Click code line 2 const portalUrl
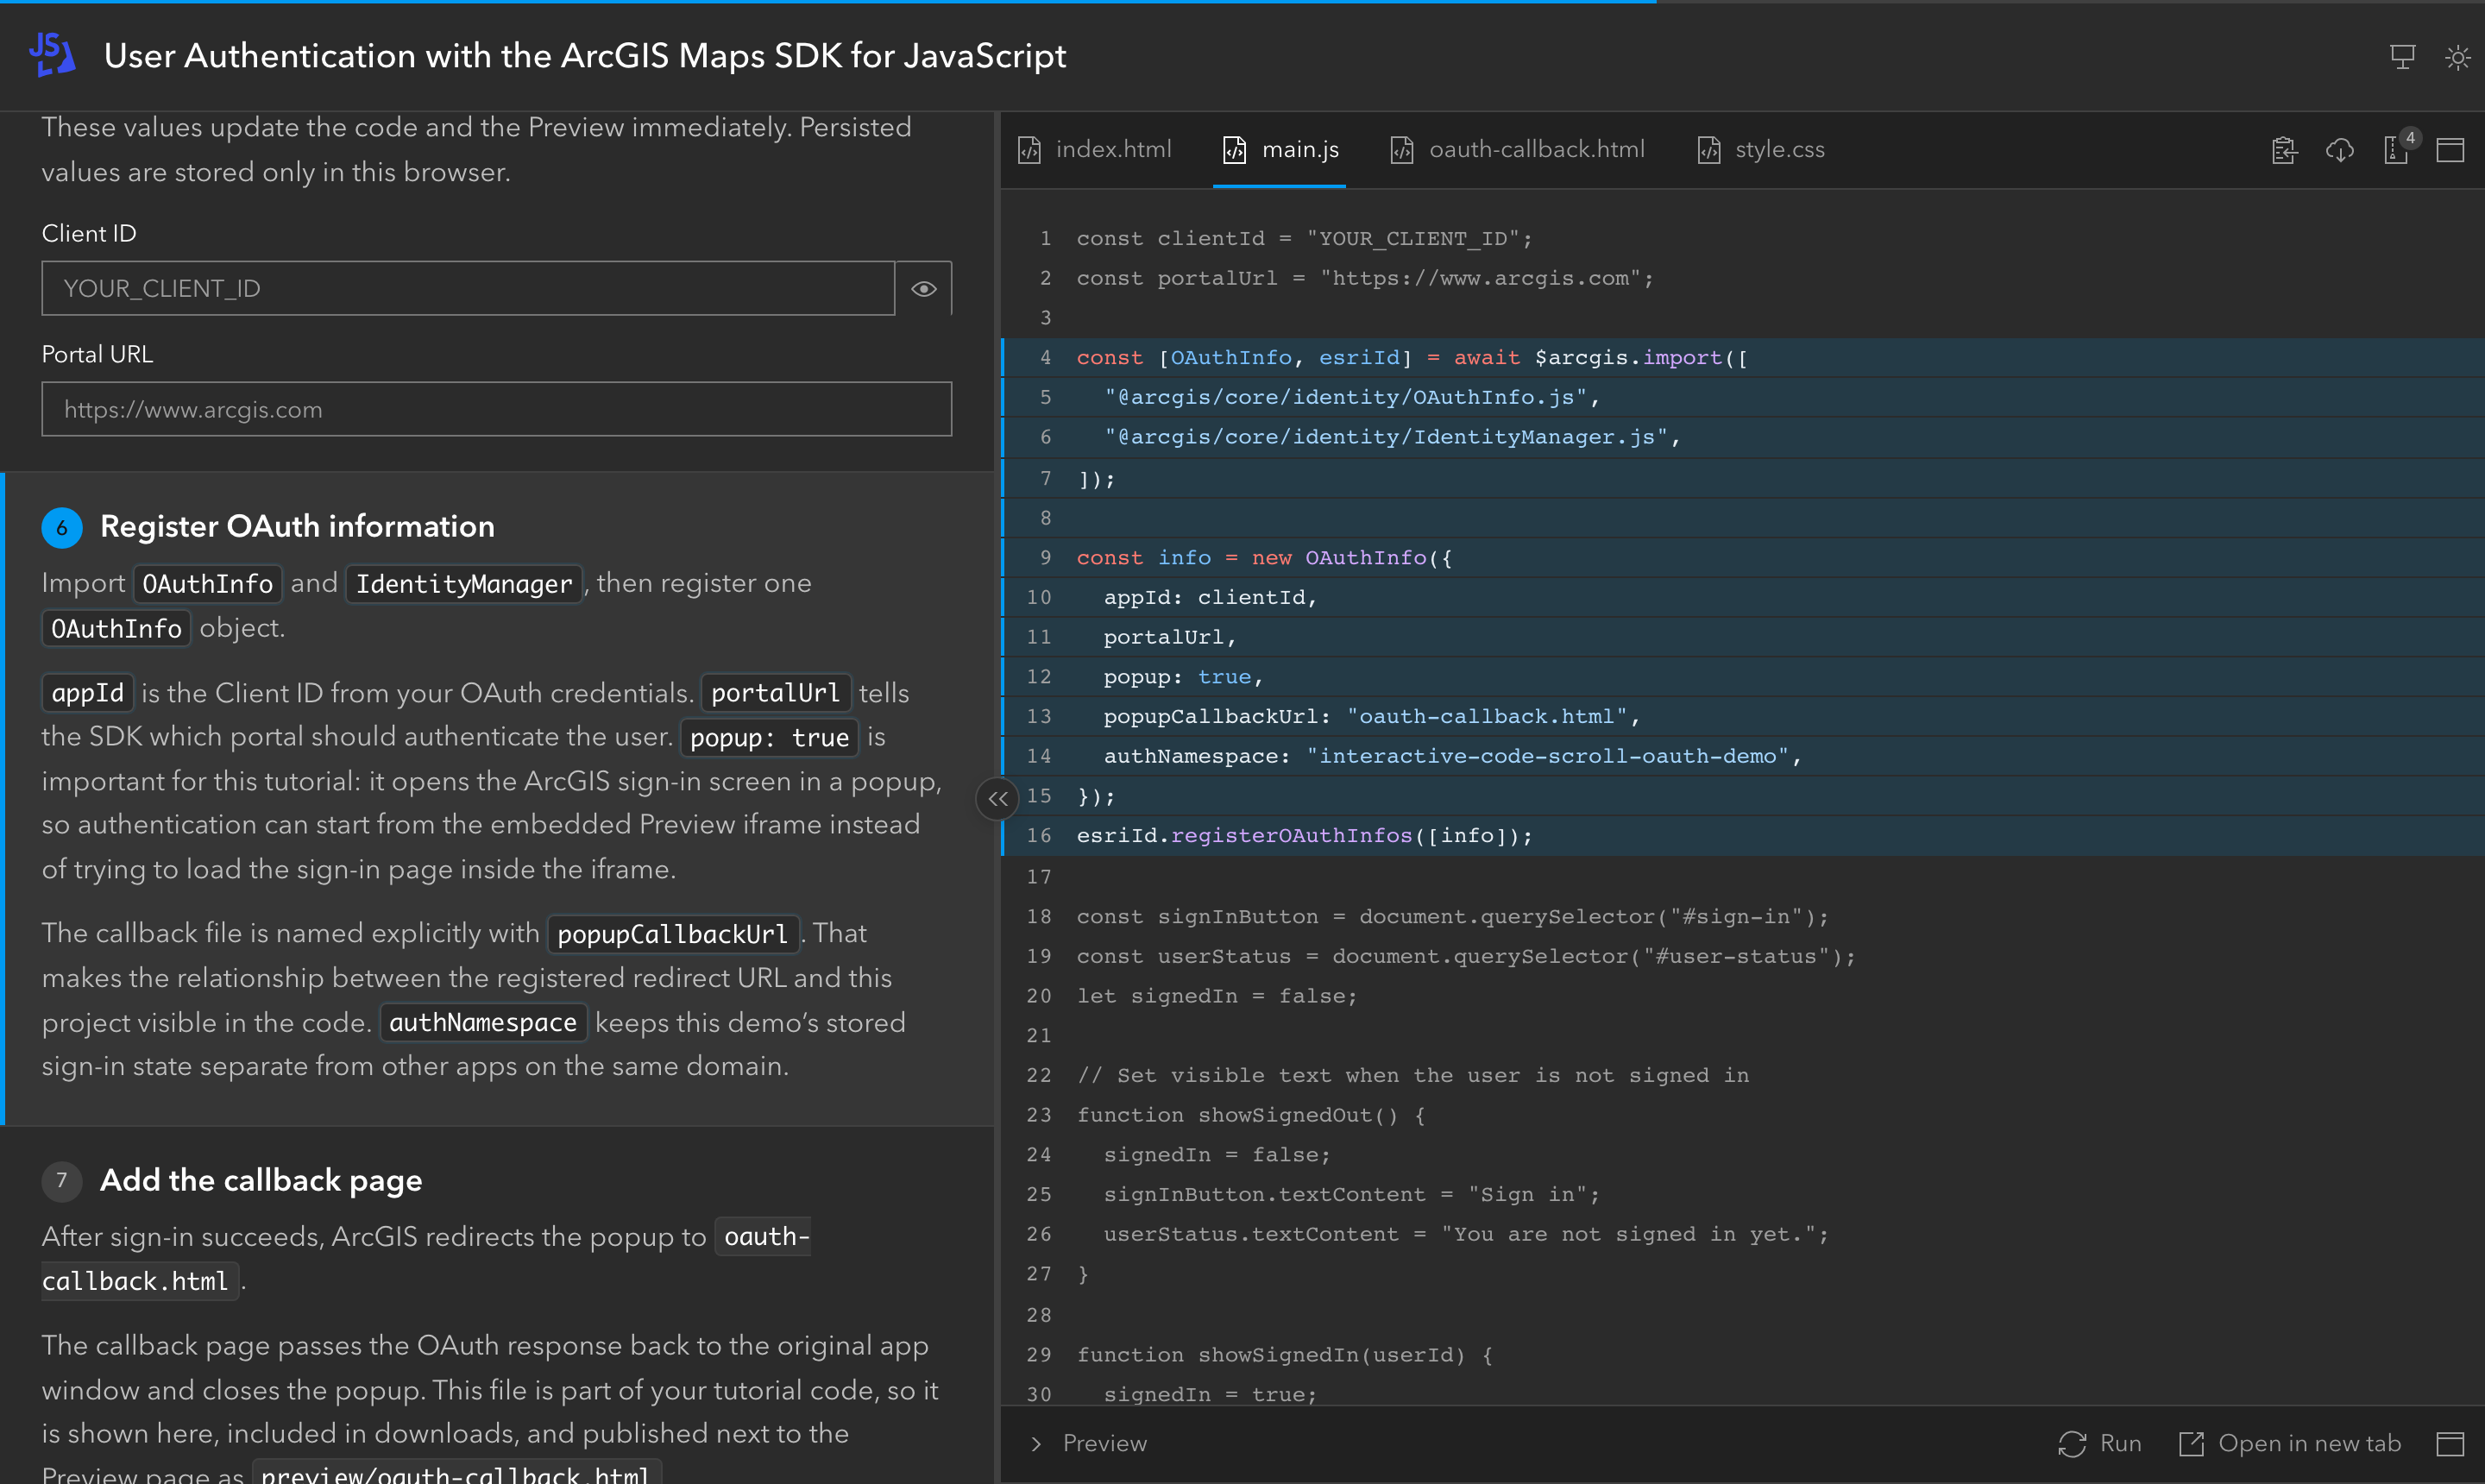2485x1484 pixels. coord(1365,278)
